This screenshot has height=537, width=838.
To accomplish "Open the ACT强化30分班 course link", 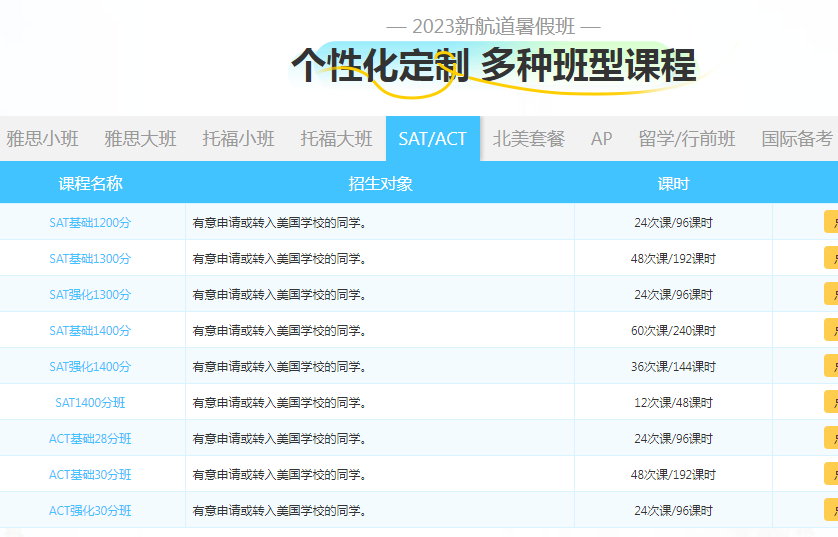I will click(x=90, y=510).
